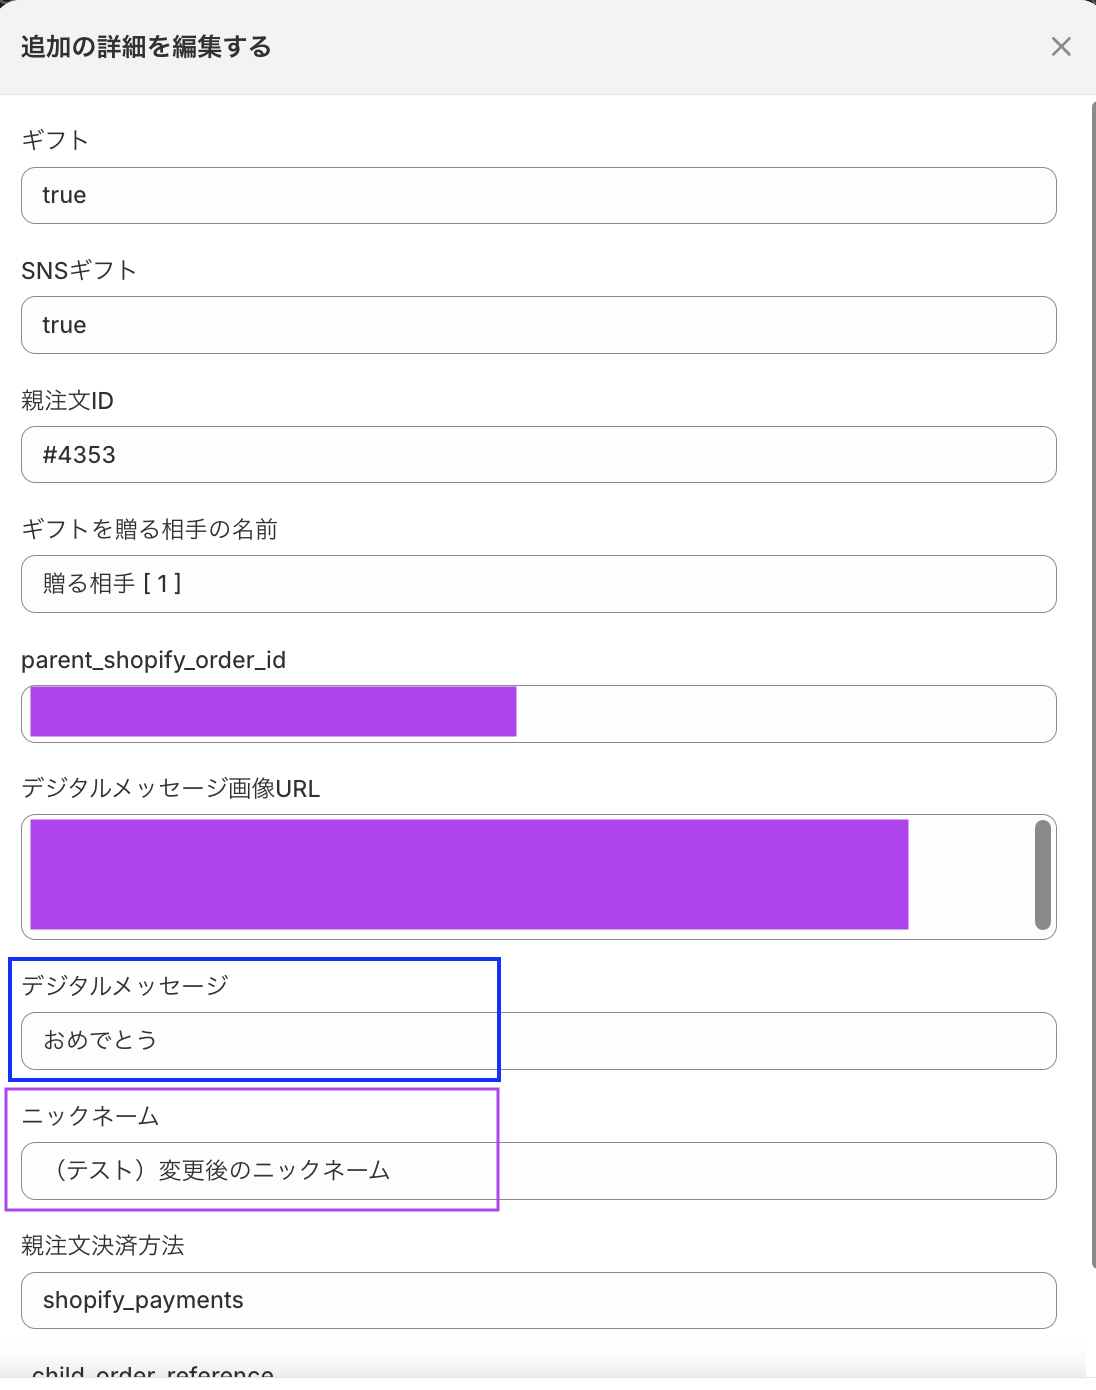Click the 親注文決済方法 label

tap(102, 1246)
